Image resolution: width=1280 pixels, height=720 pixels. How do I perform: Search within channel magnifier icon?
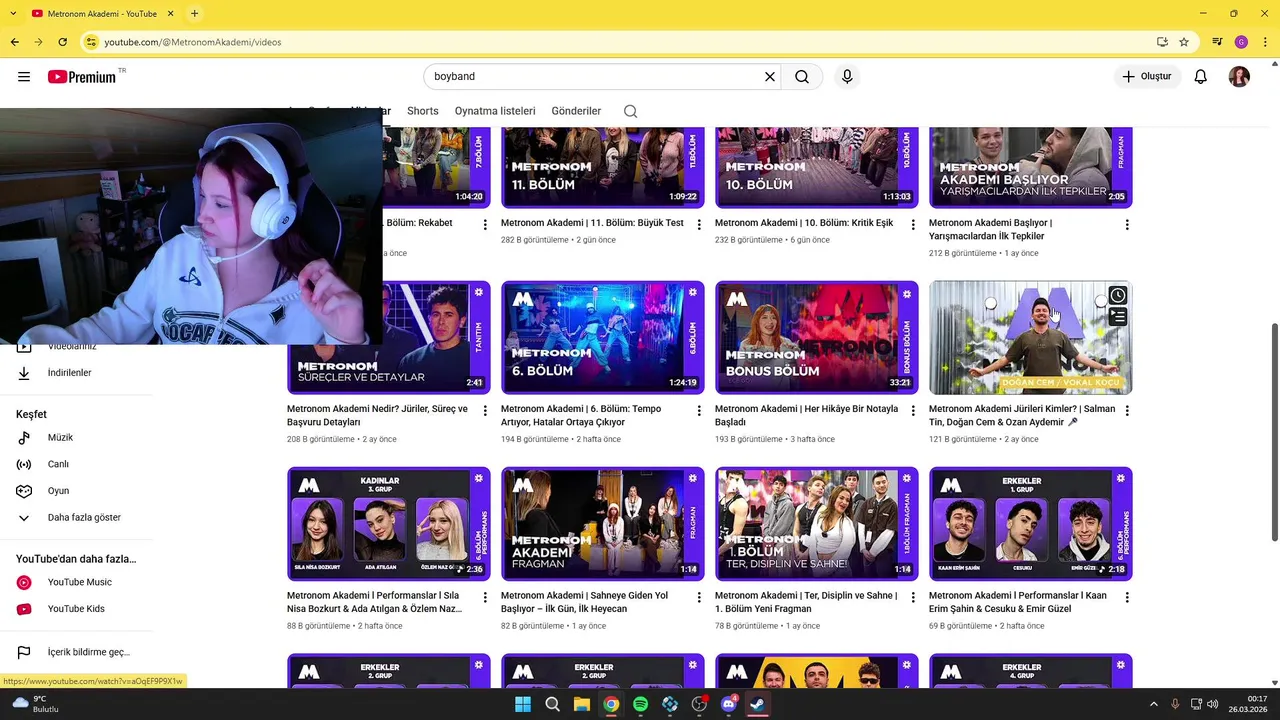click(x=630, y=111)
